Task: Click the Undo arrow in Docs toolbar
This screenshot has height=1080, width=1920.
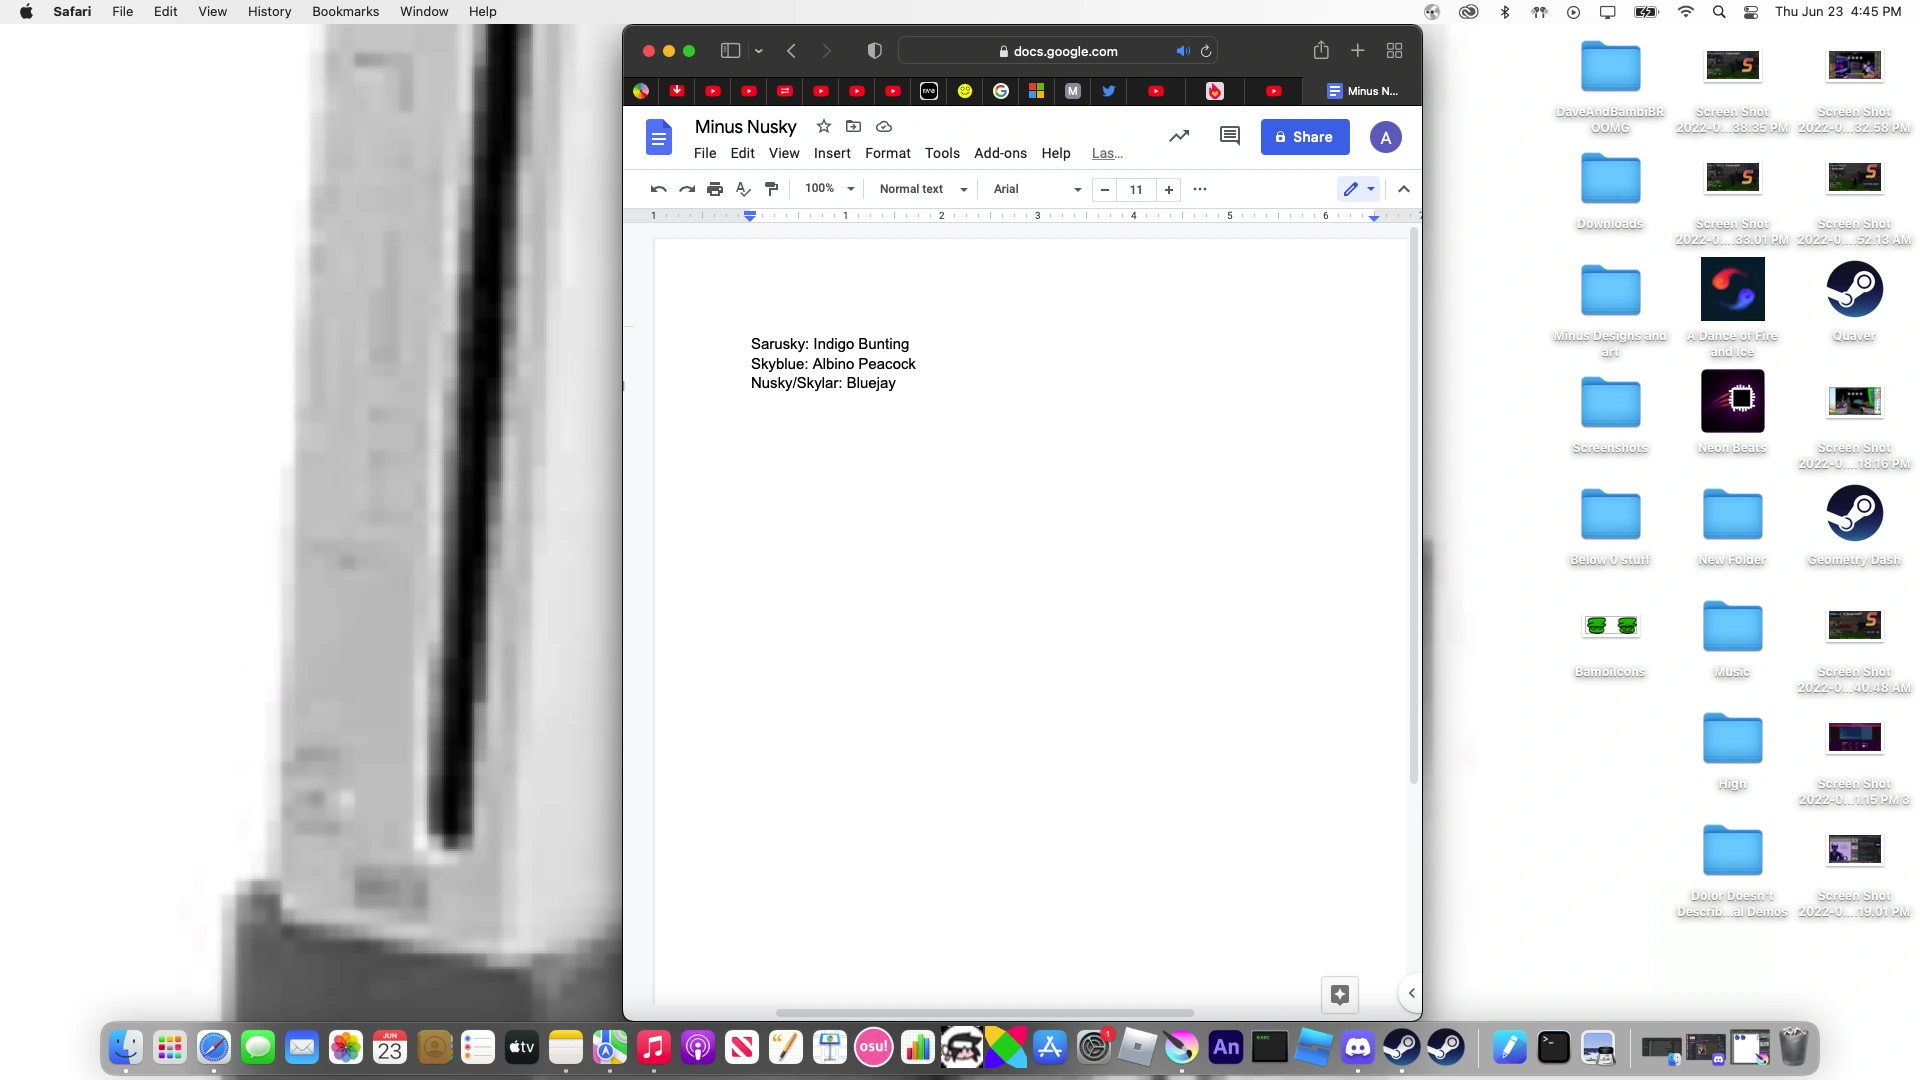Action: 658,189
